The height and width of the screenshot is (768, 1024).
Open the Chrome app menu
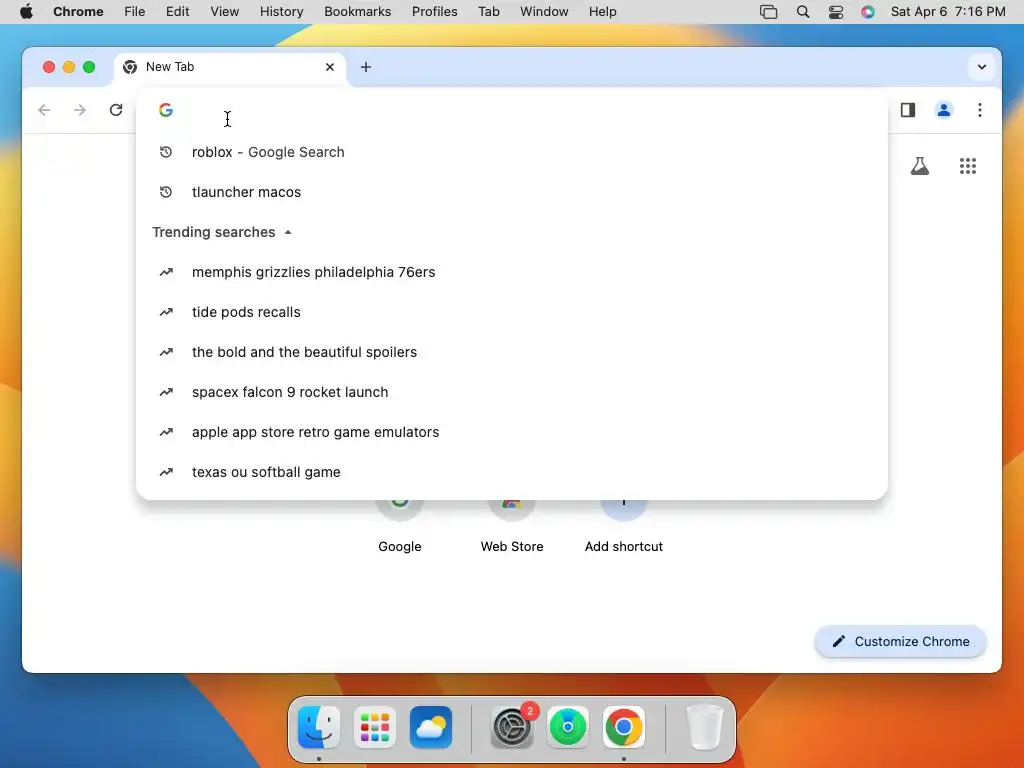point(78,12)
